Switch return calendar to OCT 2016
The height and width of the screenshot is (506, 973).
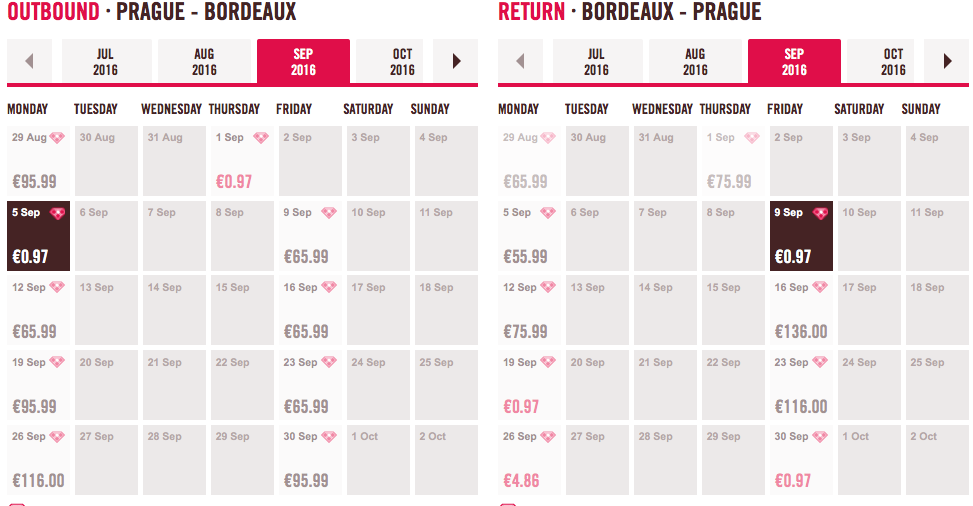(x=893, y=61)
